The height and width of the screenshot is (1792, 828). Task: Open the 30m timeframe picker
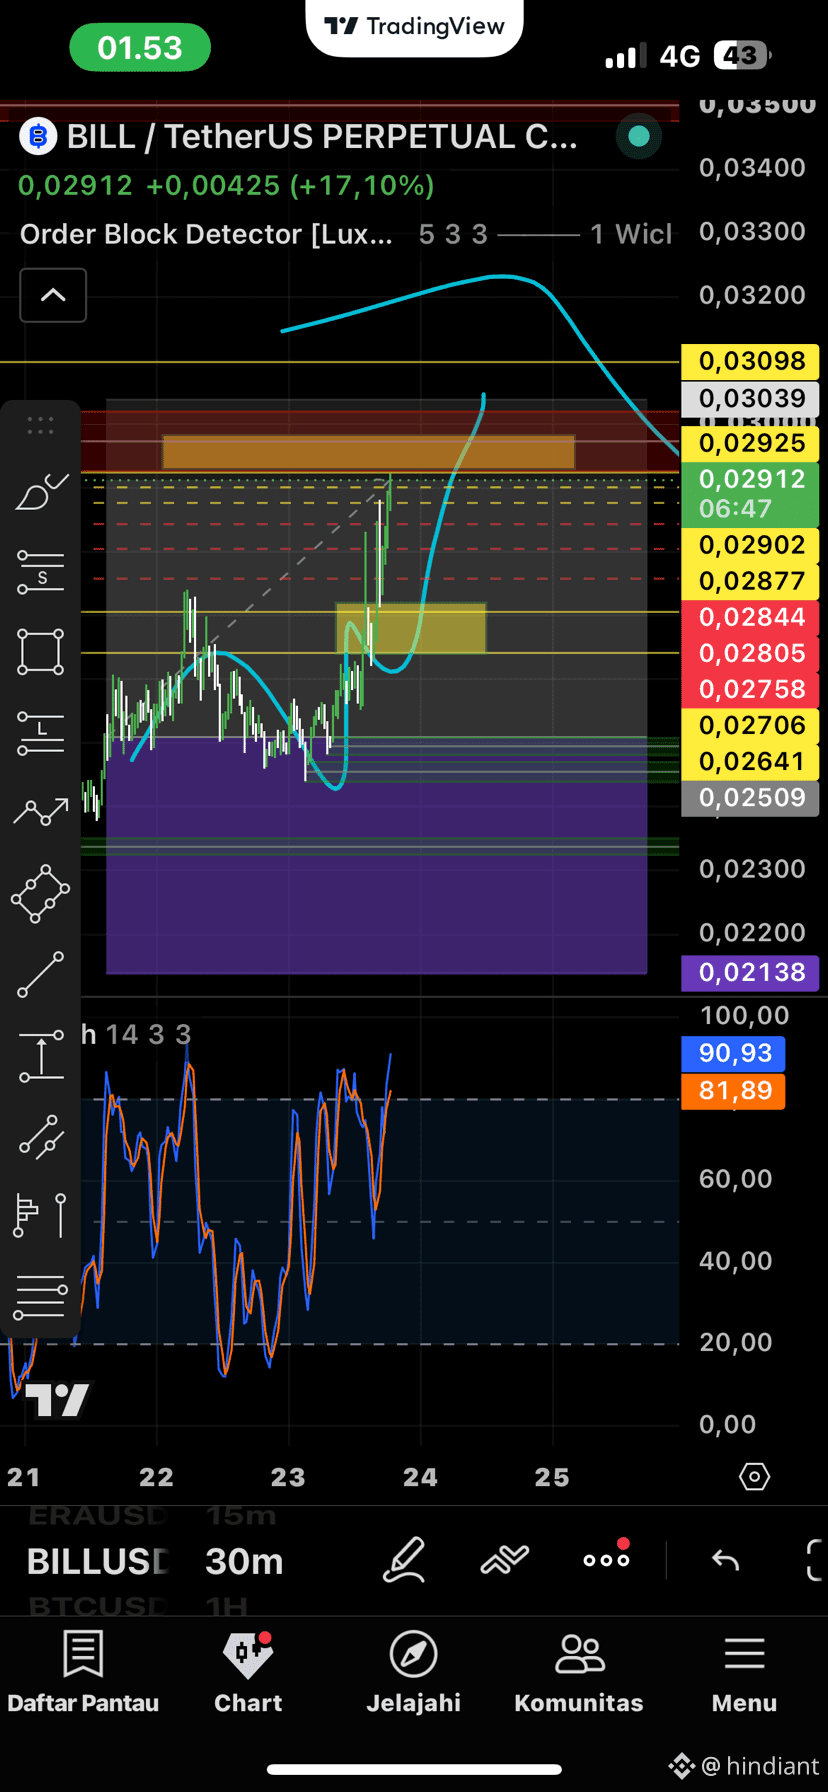point(244,1561)
